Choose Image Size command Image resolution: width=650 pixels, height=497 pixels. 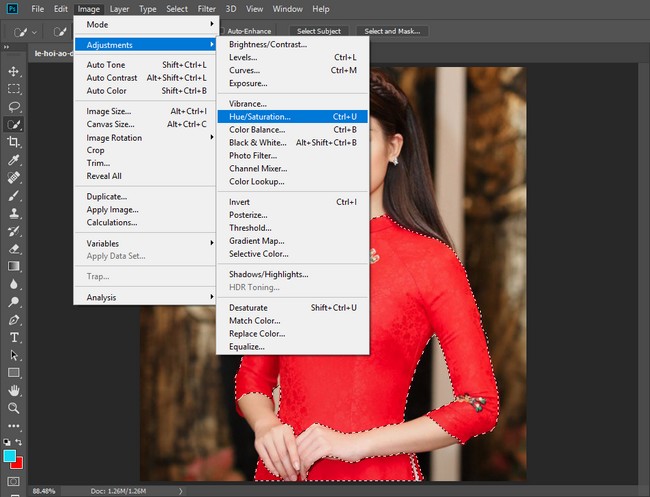(x=146, y=111)
